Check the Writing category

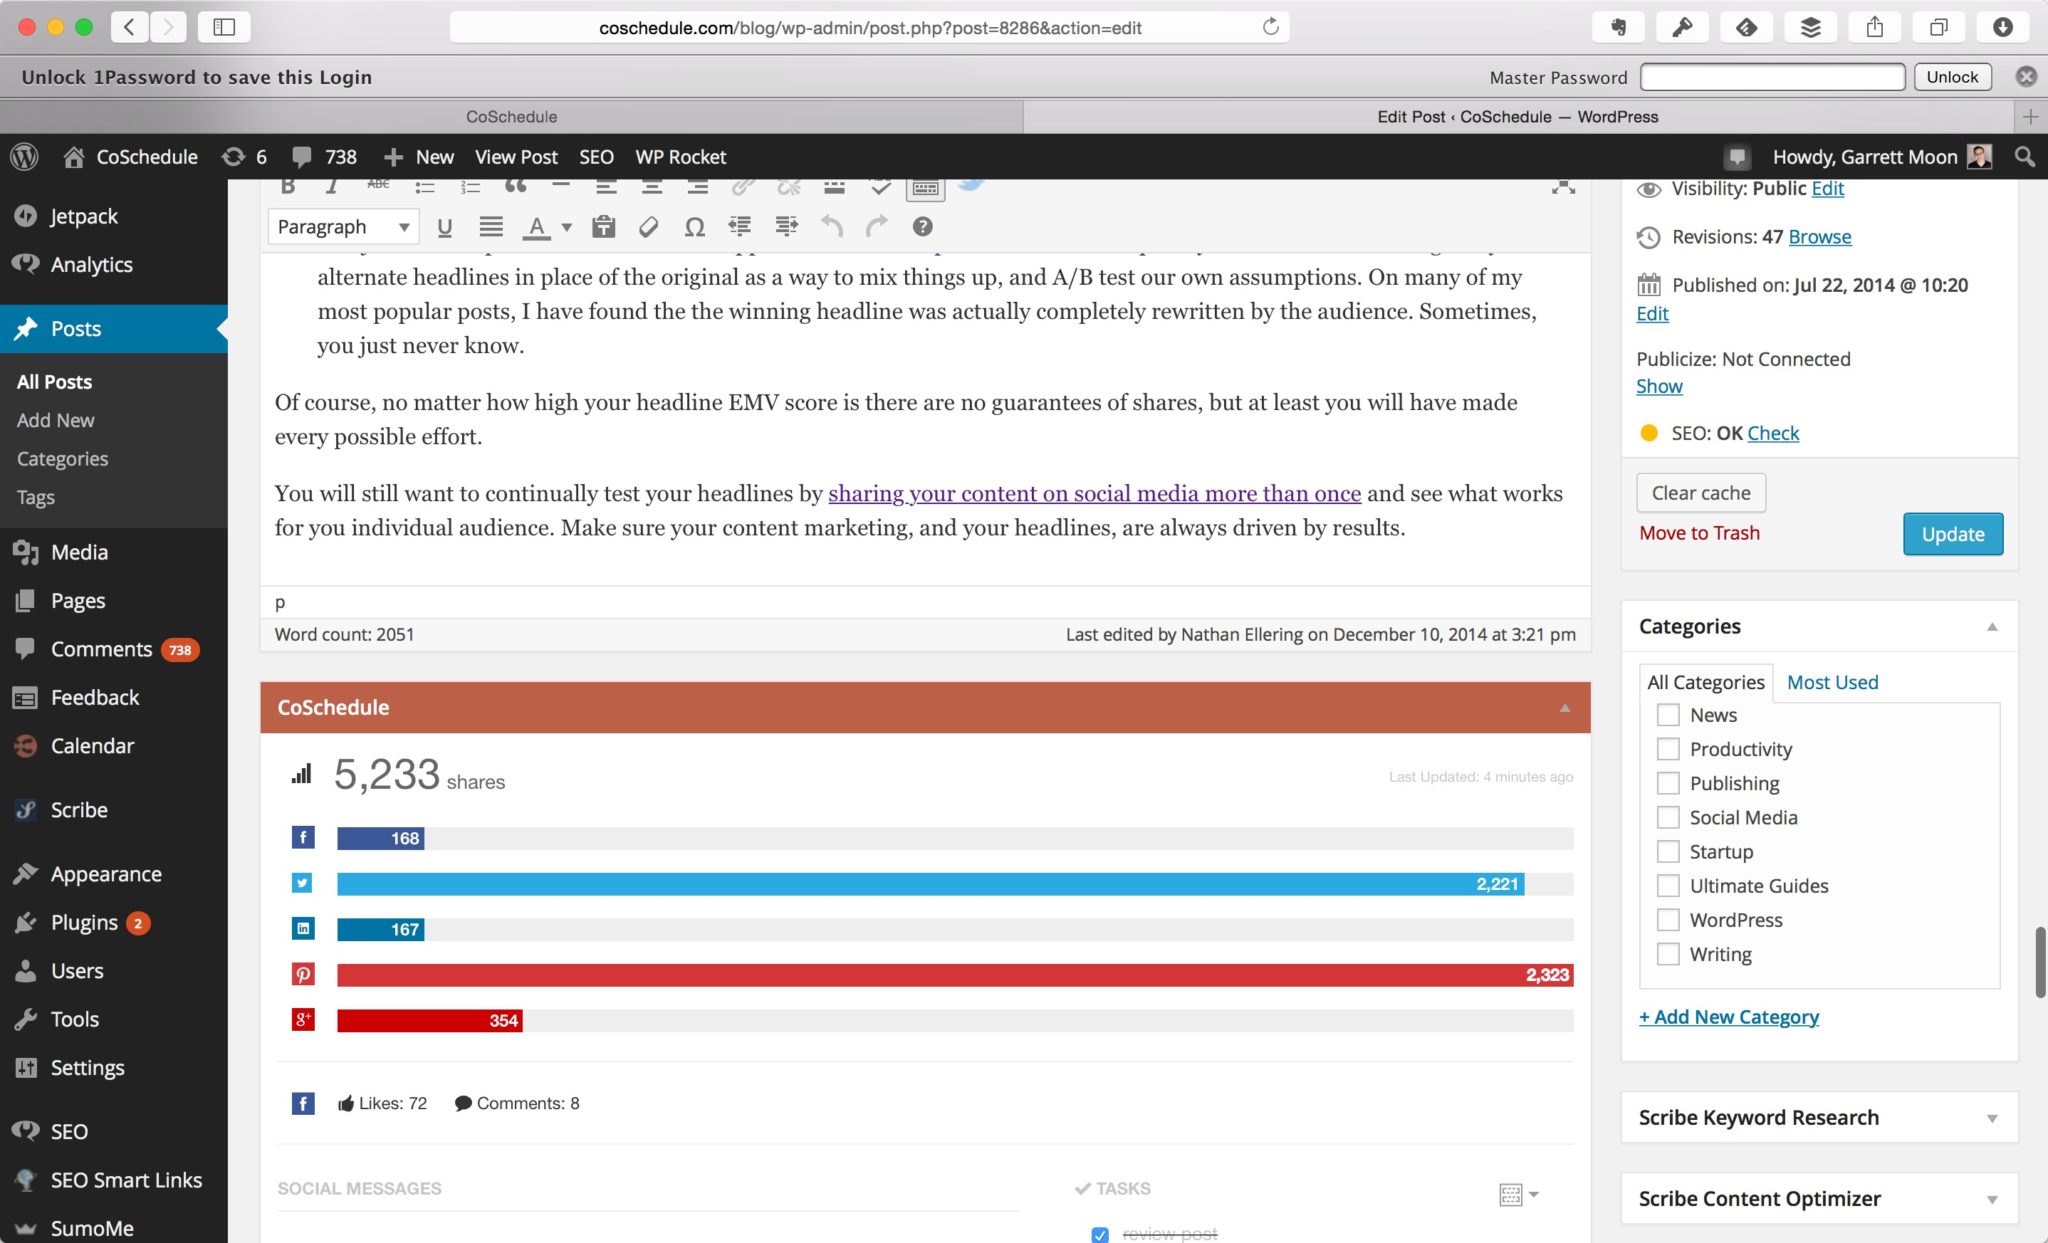1668,954
